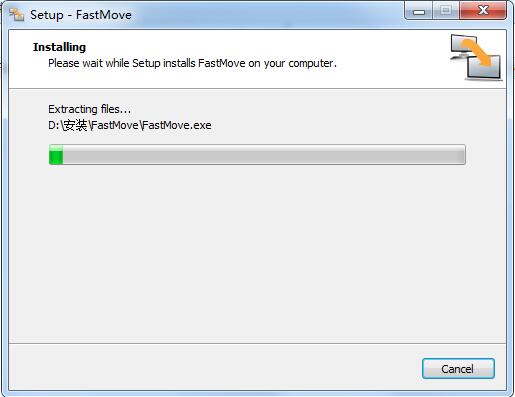Click the Chinese folder name 安装 in path
This screenshot has width=515, height=397.
75,125
